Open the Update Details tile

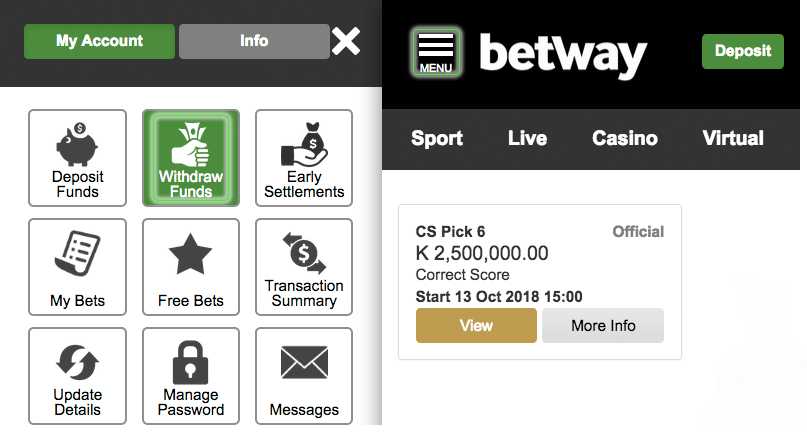77,376
